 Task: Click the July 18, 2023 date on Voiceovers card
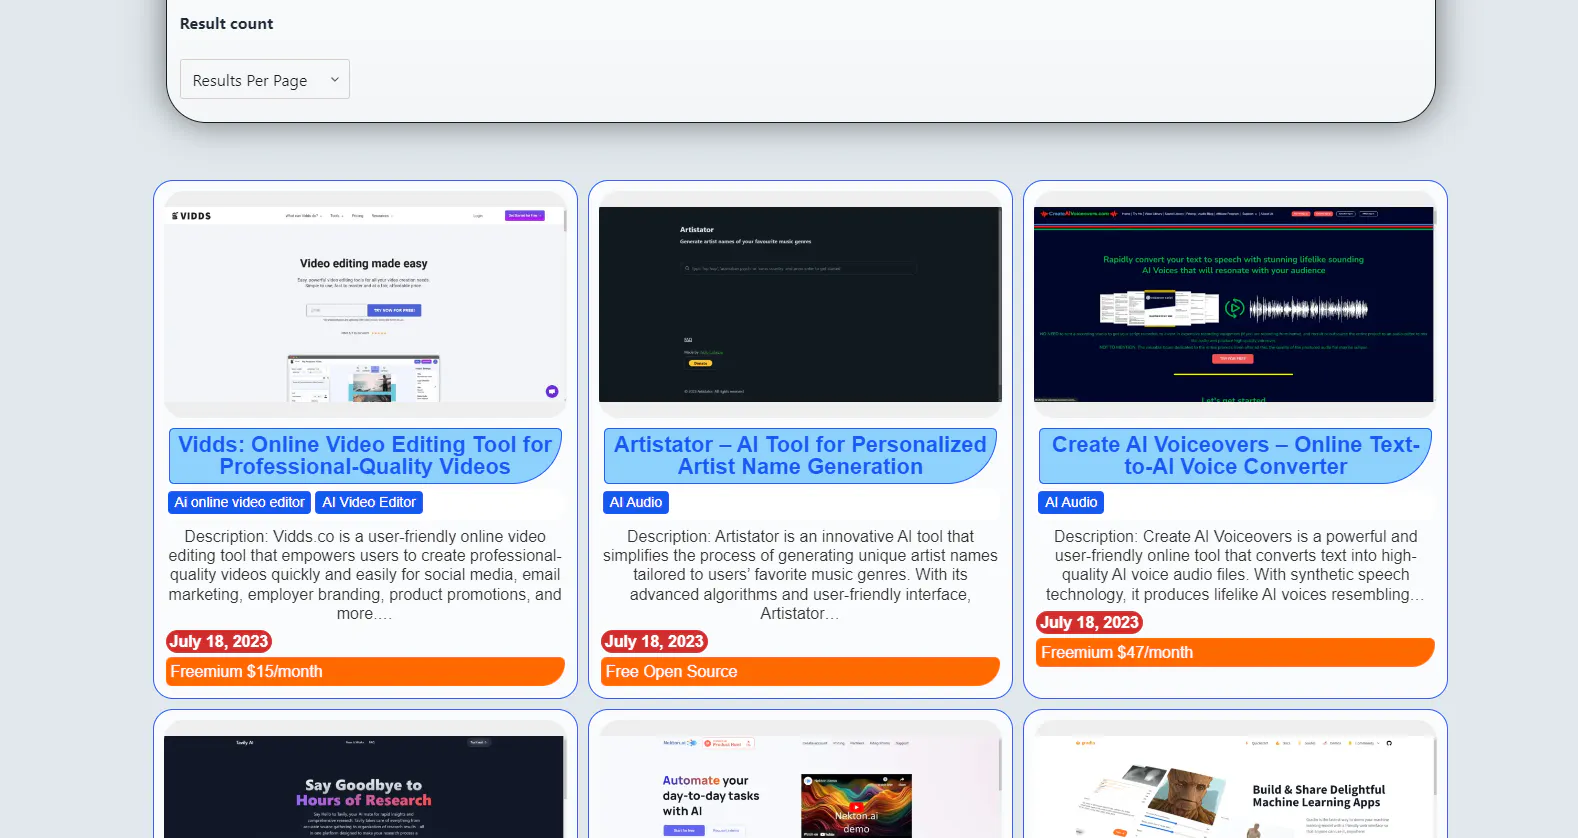click(x=1089, y=622)
